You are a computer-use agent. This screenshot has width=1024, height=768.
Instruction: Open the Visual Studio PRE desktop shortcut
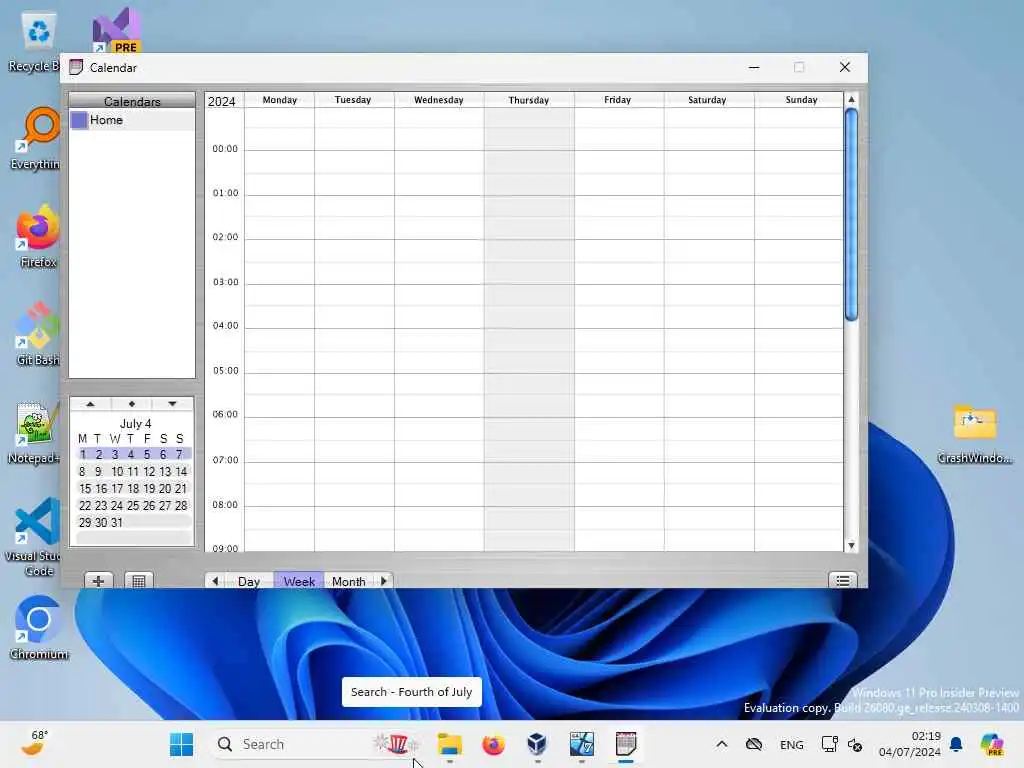click(116, 31)
